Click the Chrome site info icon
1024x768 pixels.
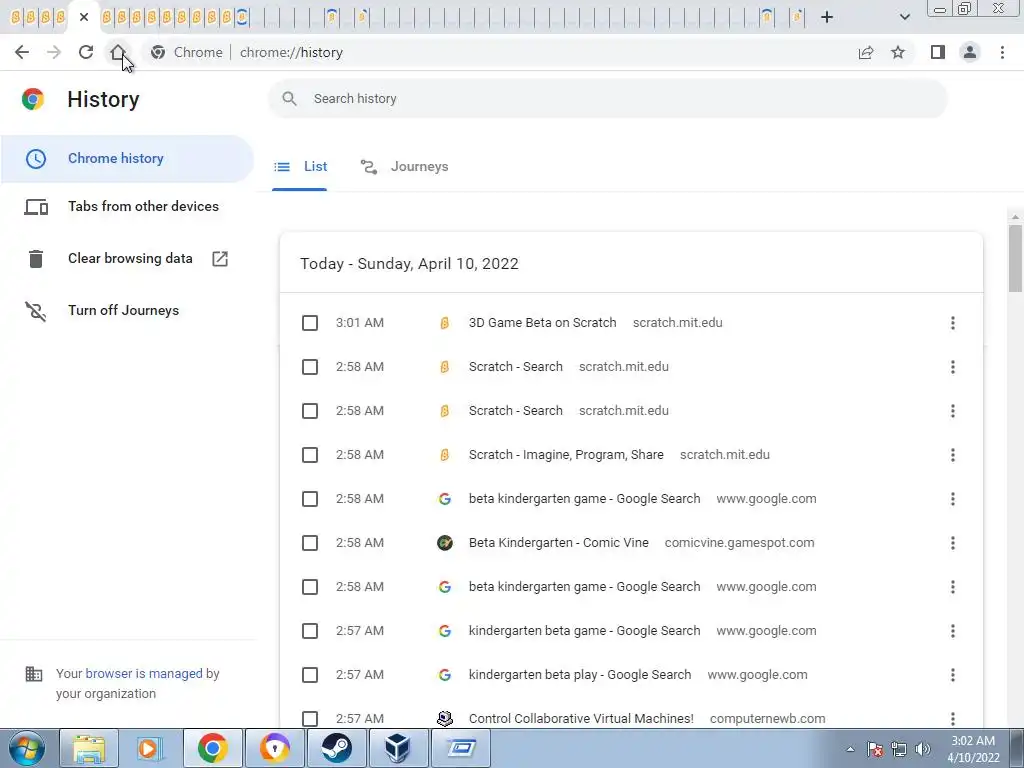pos(158,52)
